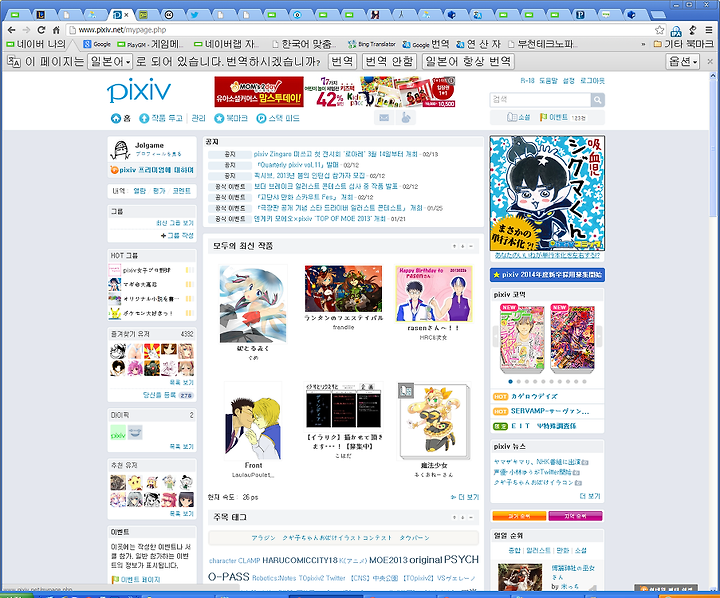Image resolution: width=720 pixels, height=598 pixels.
Task: Move 모두의 최신 작품 section down arrow
Action: click(463, 247)
